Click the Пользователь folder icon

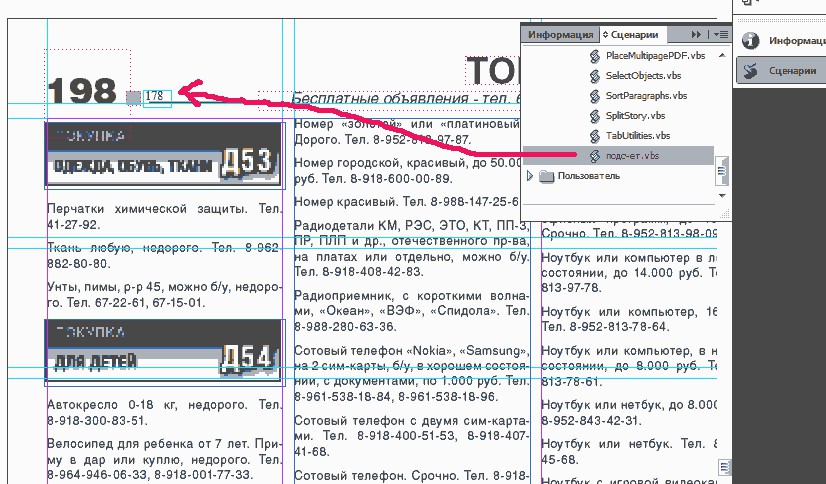pyautogui.click(x=547, y=176)
